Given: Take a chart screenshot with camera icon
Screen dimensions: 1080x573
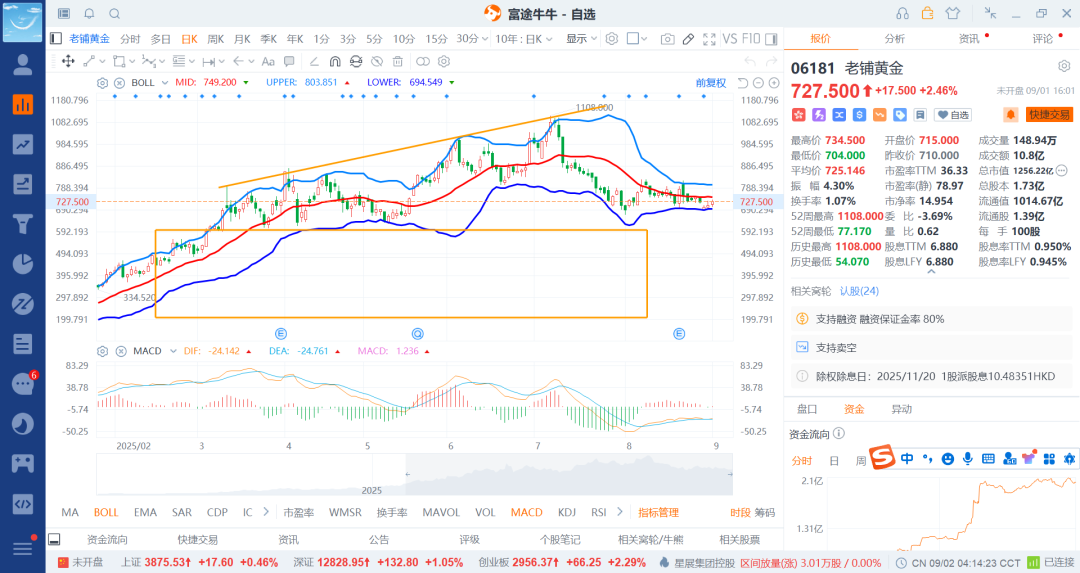Looking at the screenshot, I should pos(667,39).
